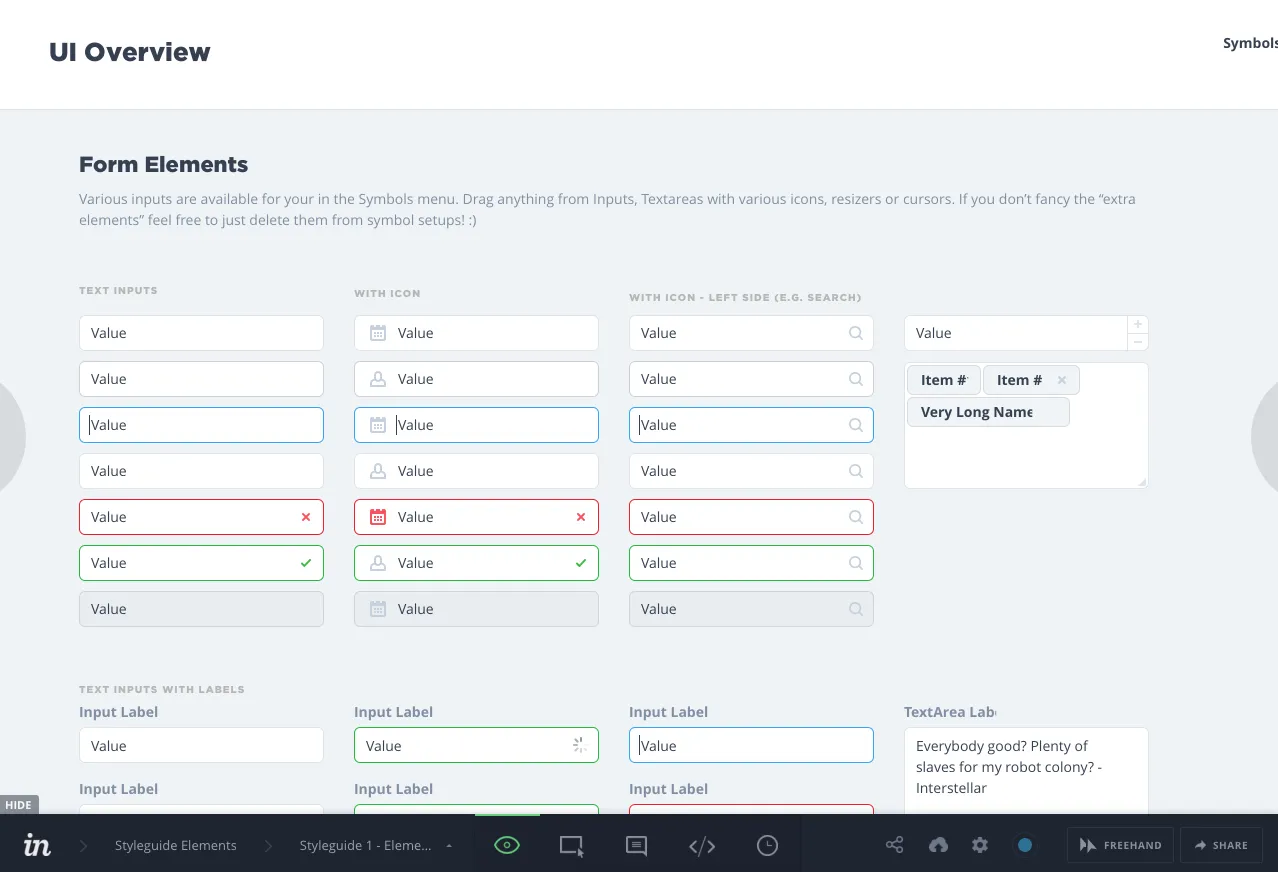Click the InVision logo in the toolbar

(x=36, y=845)
